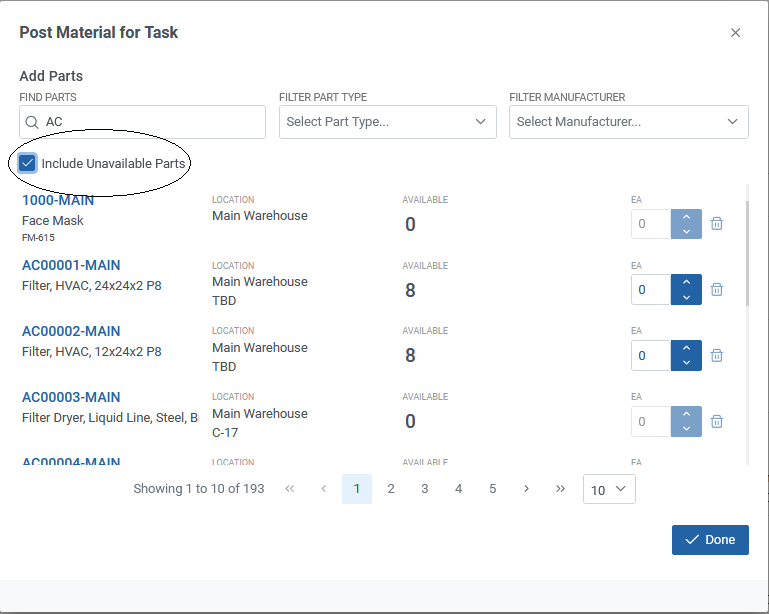Focus the Find Parts search field
The image size is (769, 614).
(142, 122)
